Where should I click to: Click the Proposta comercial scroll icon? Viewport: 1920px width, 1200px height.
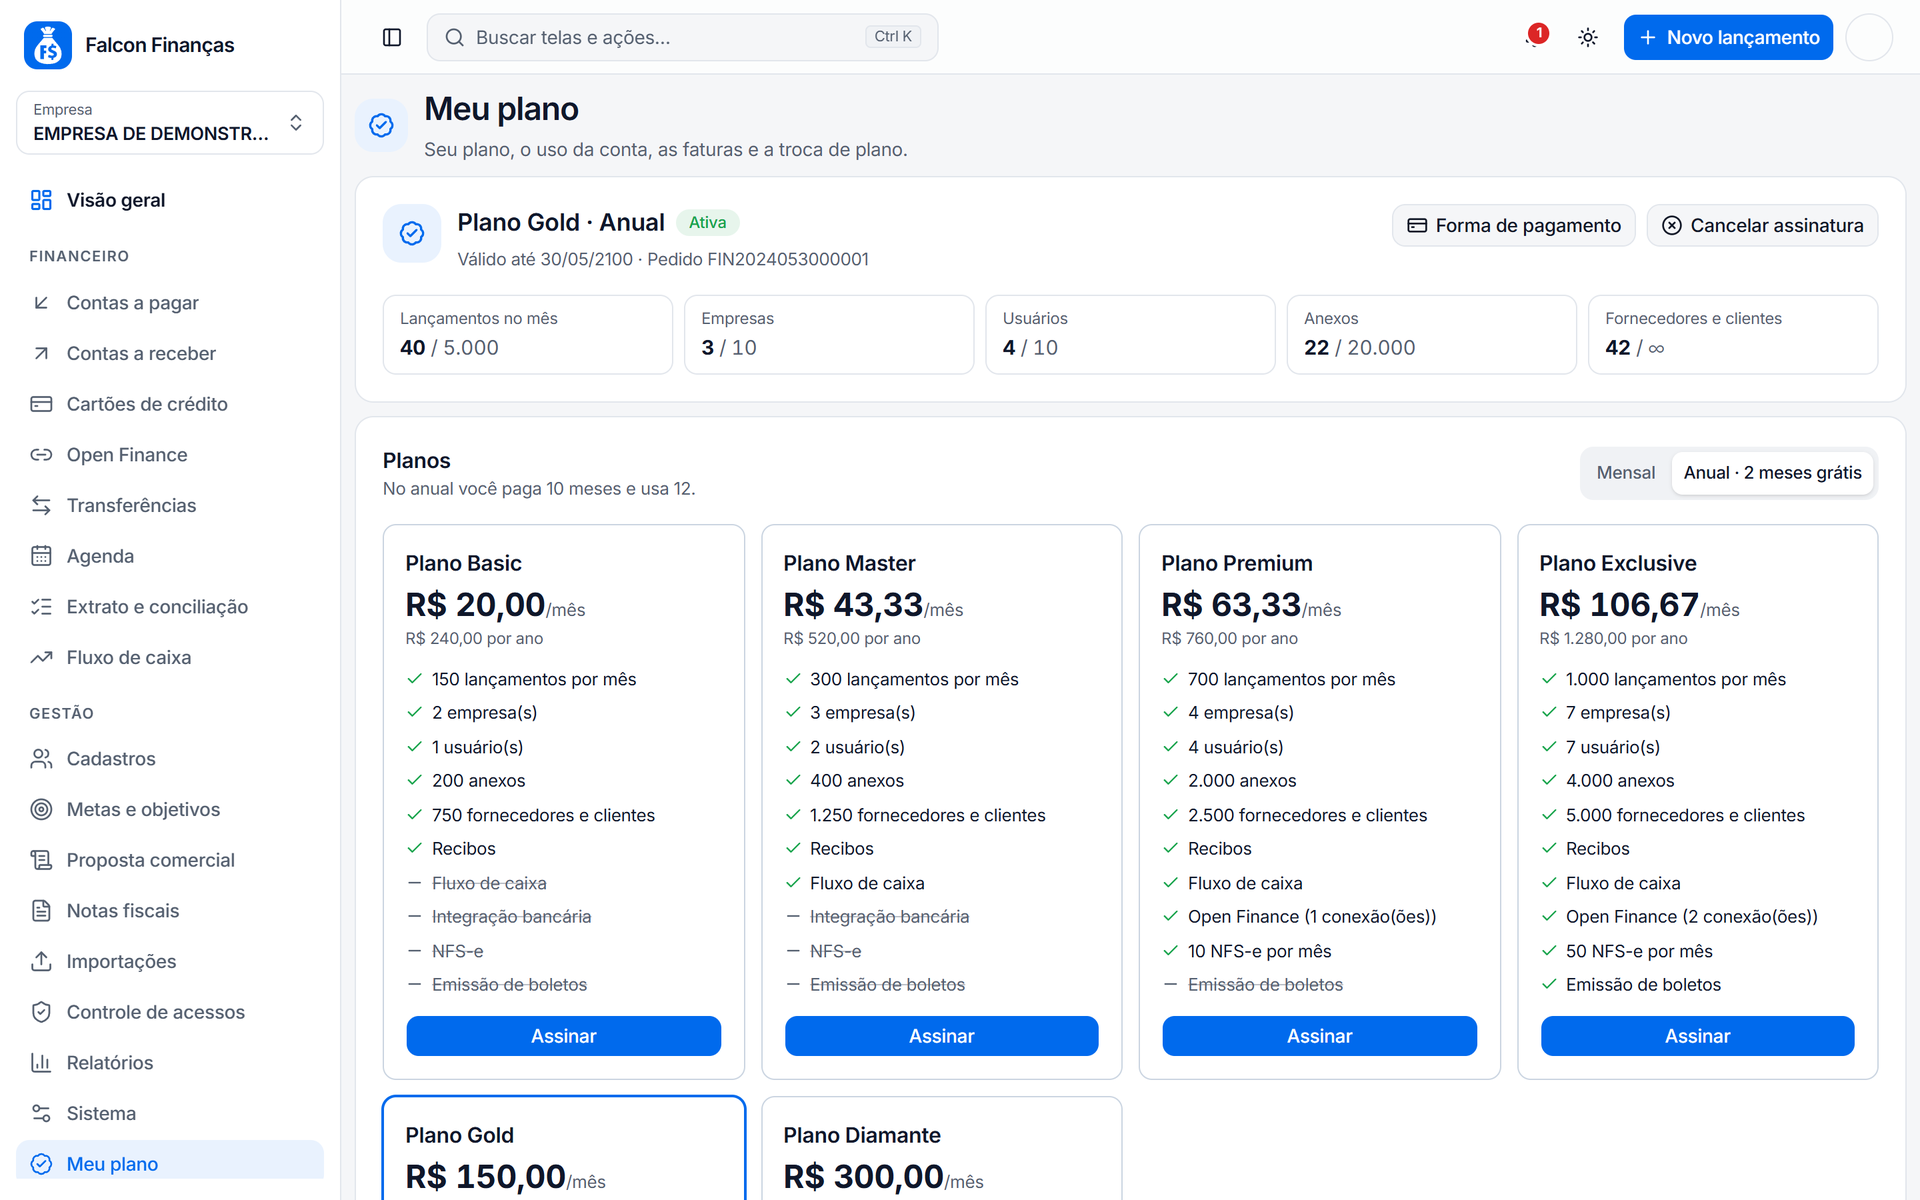pos(41,860)
